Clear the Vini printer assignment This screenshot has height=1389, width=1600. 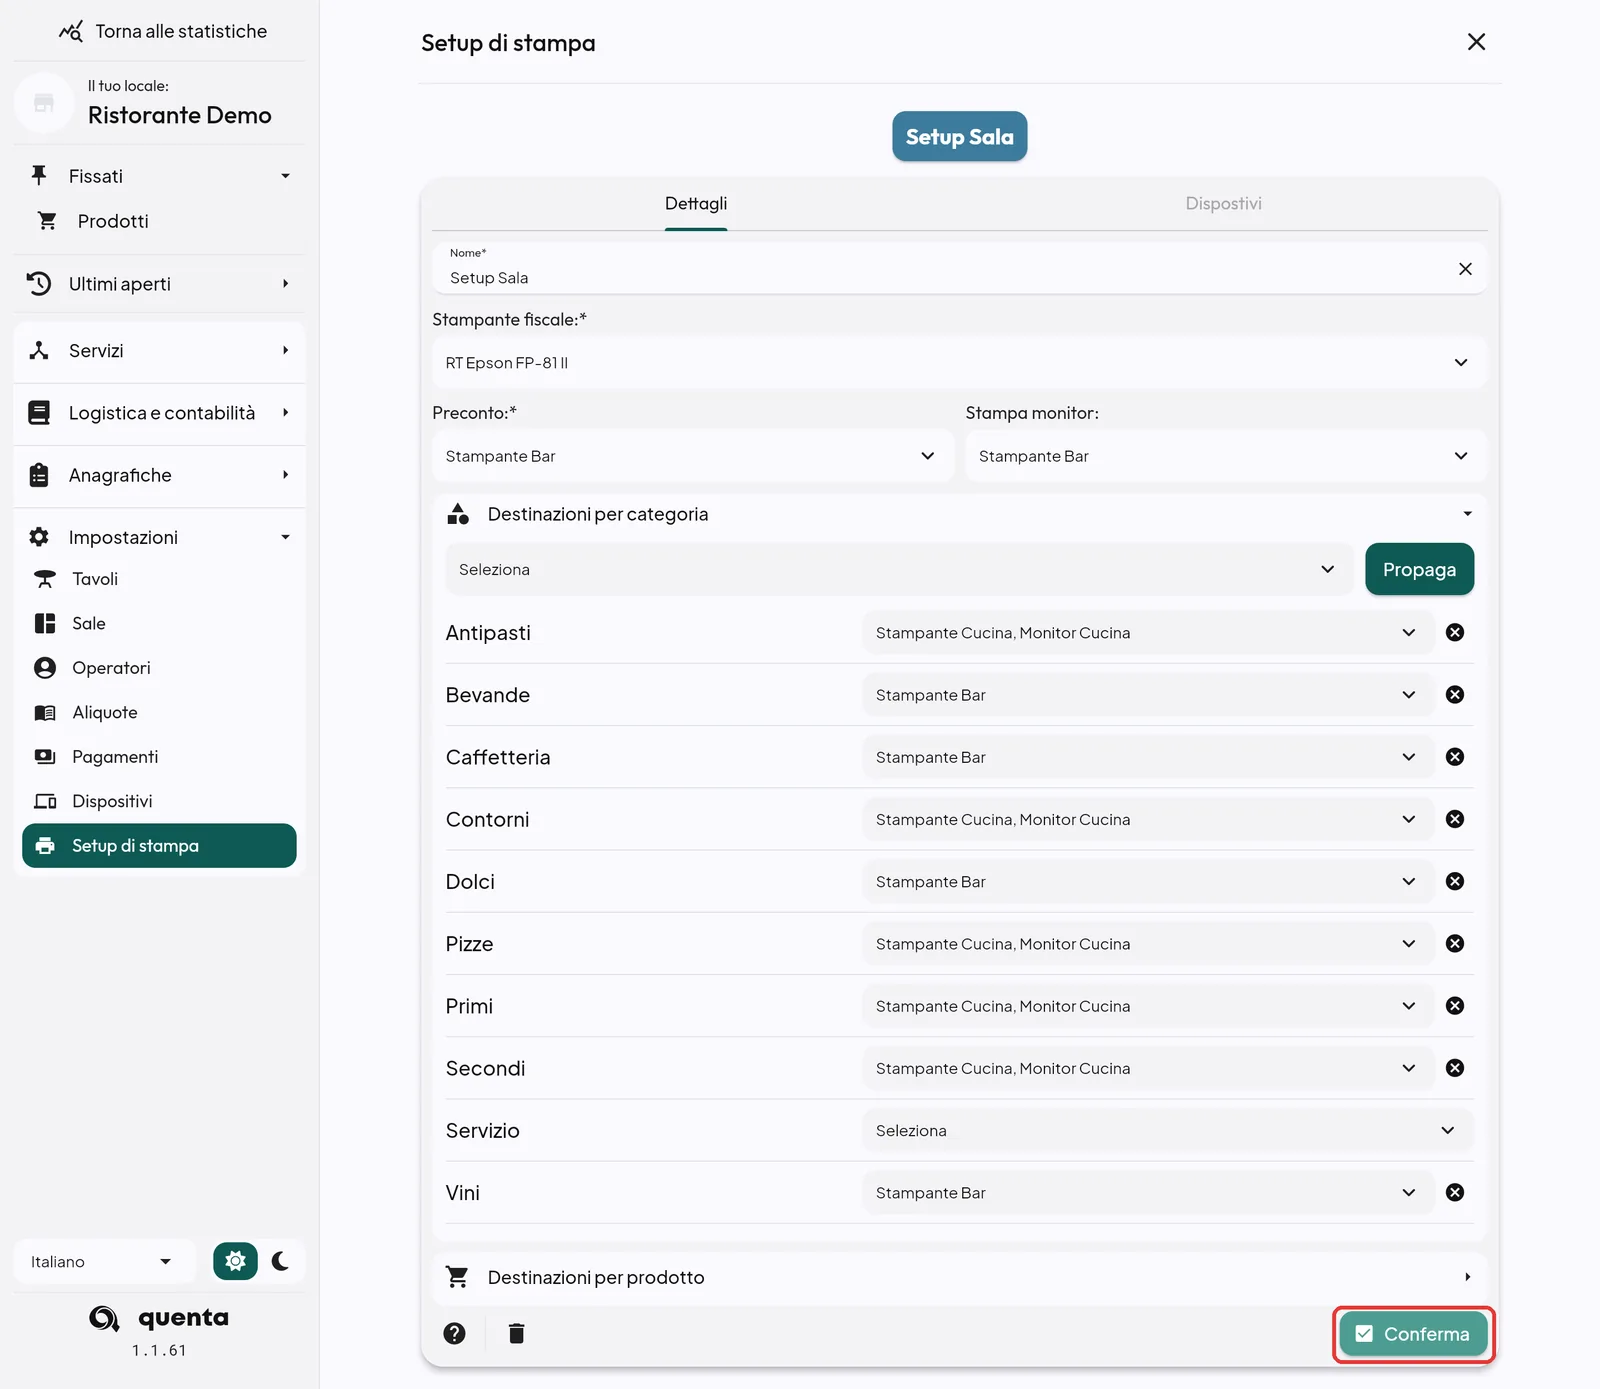1455,1192
